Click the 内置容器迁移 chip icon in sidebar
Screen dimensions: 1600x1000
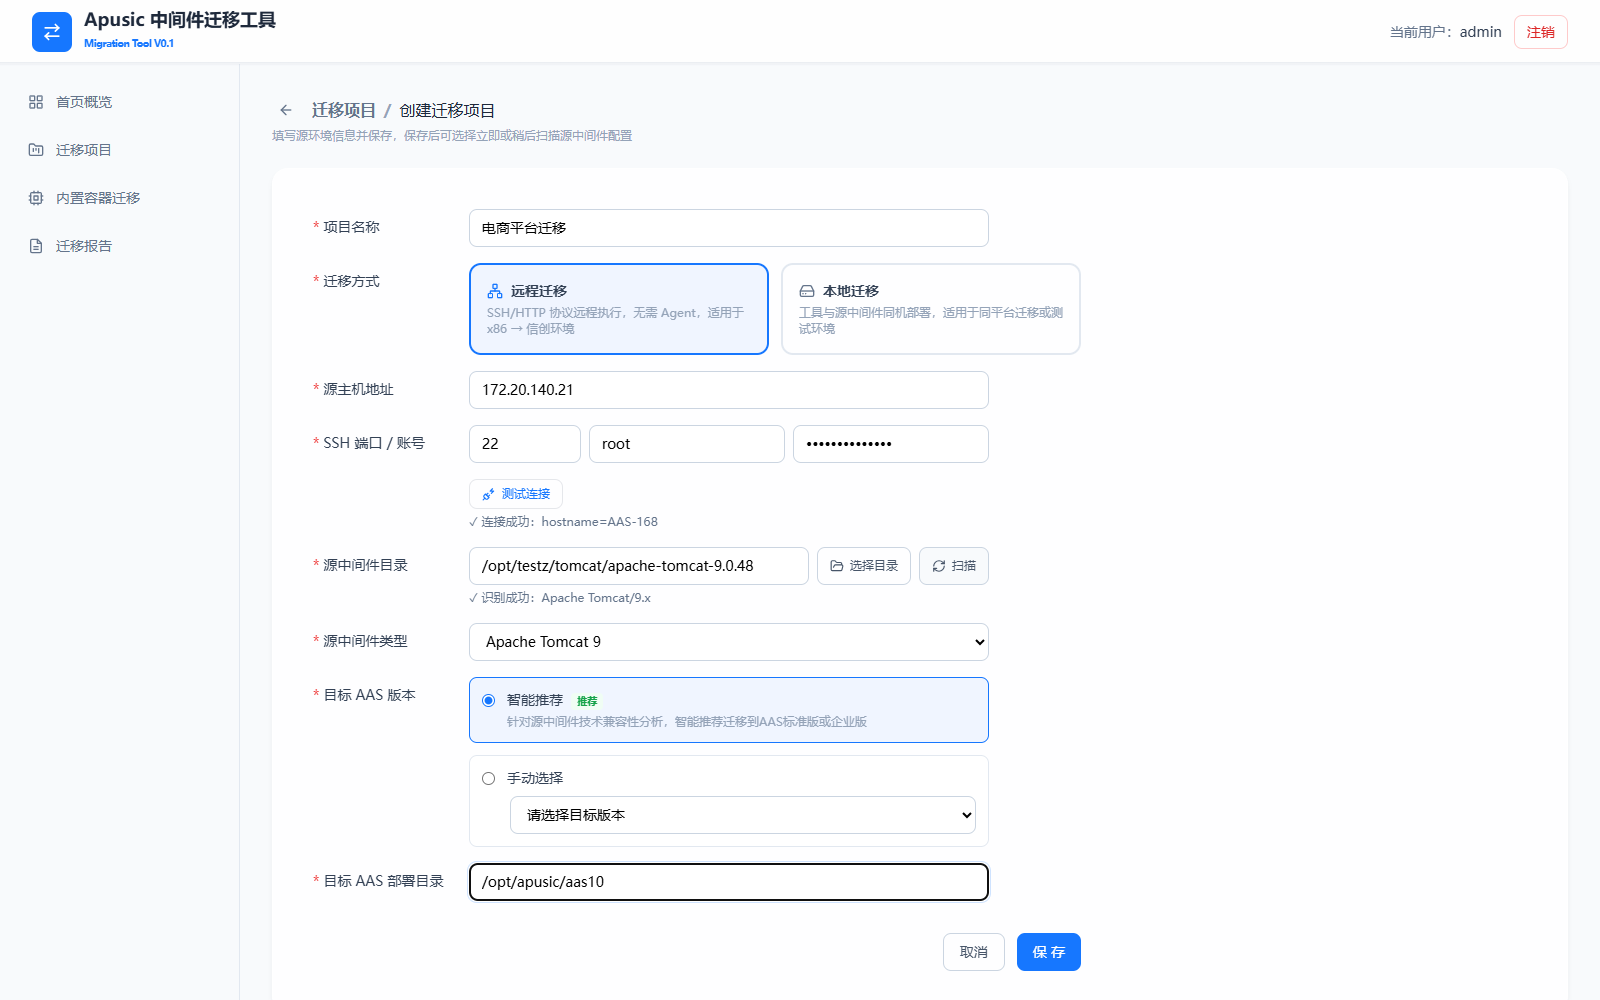36,198
